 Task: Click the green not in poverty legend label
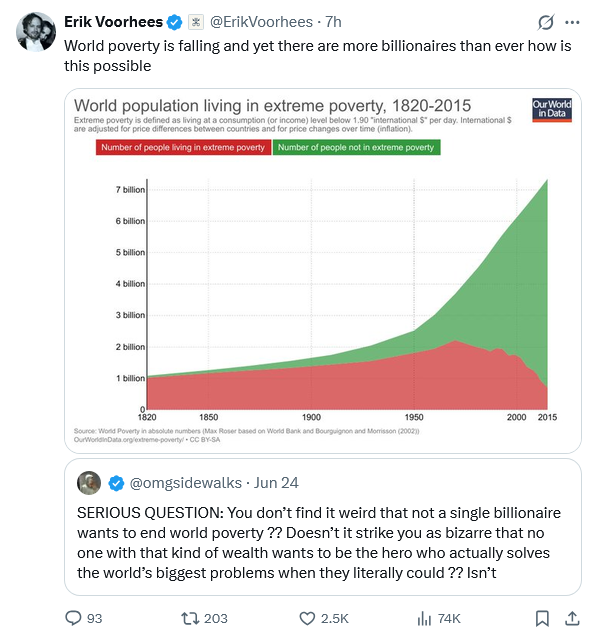click(x=356, y=147)
